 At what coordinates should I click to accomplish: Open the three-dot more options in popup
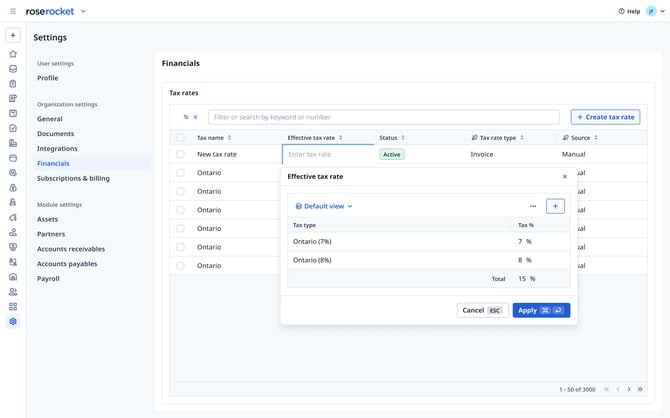533,206
